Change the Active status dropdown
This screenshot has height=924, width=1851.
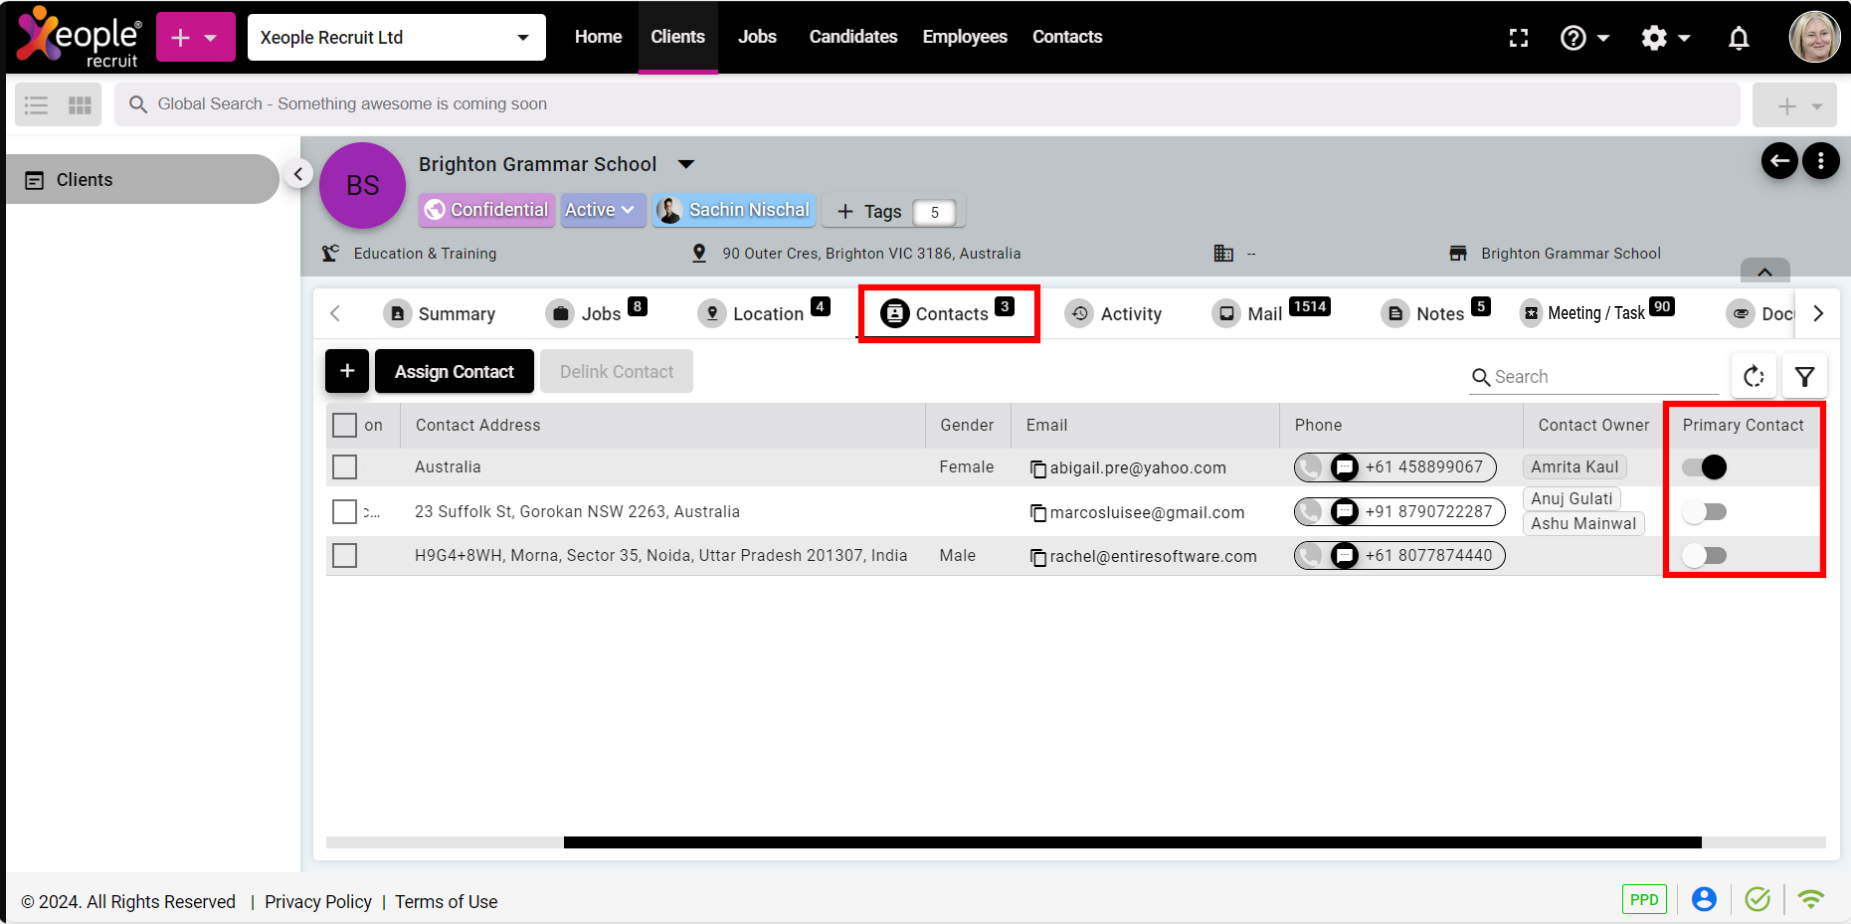602,210
